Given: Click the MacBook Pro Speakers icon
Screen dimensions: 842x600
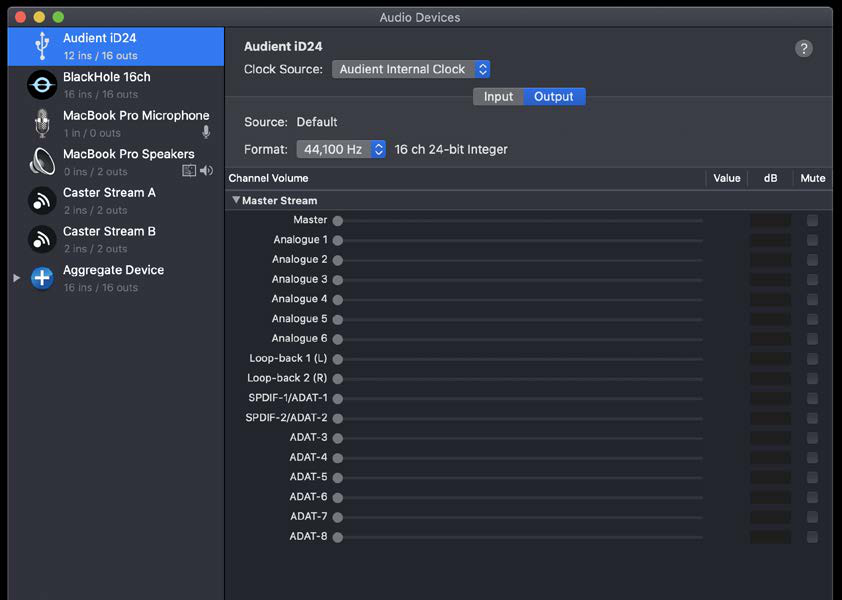Looking at the screenshot, I should click(x=42, y=162).
